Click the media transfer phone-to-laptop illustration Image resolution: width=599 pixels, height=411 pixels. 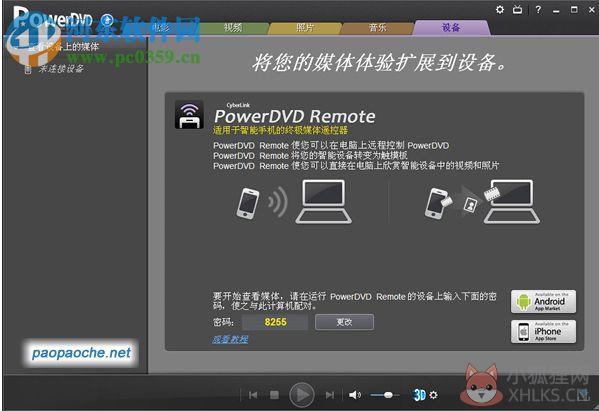pyautogui.click(x=482, y=202)
